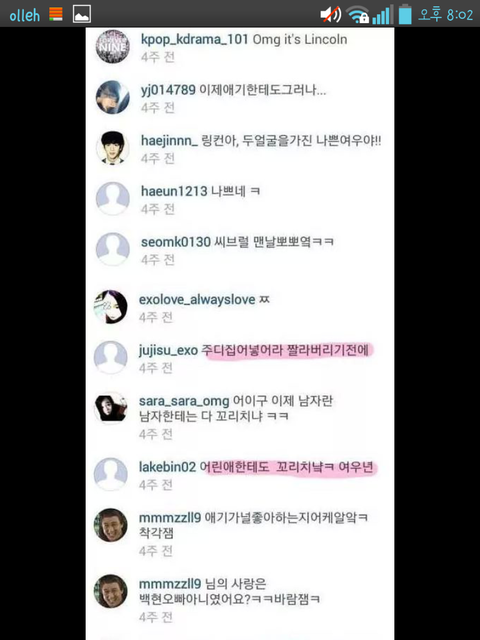Tap the cellular signal bars icon
The image size is (480, 640).
[x=383, y=15]
